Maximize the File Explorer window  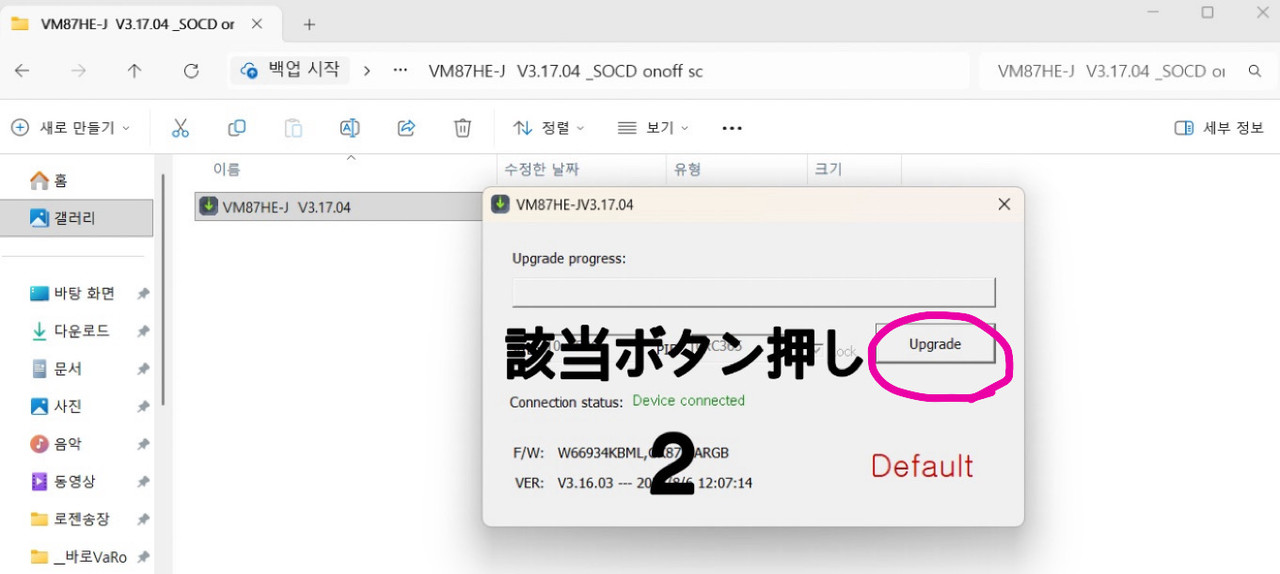click(1207, 13)
